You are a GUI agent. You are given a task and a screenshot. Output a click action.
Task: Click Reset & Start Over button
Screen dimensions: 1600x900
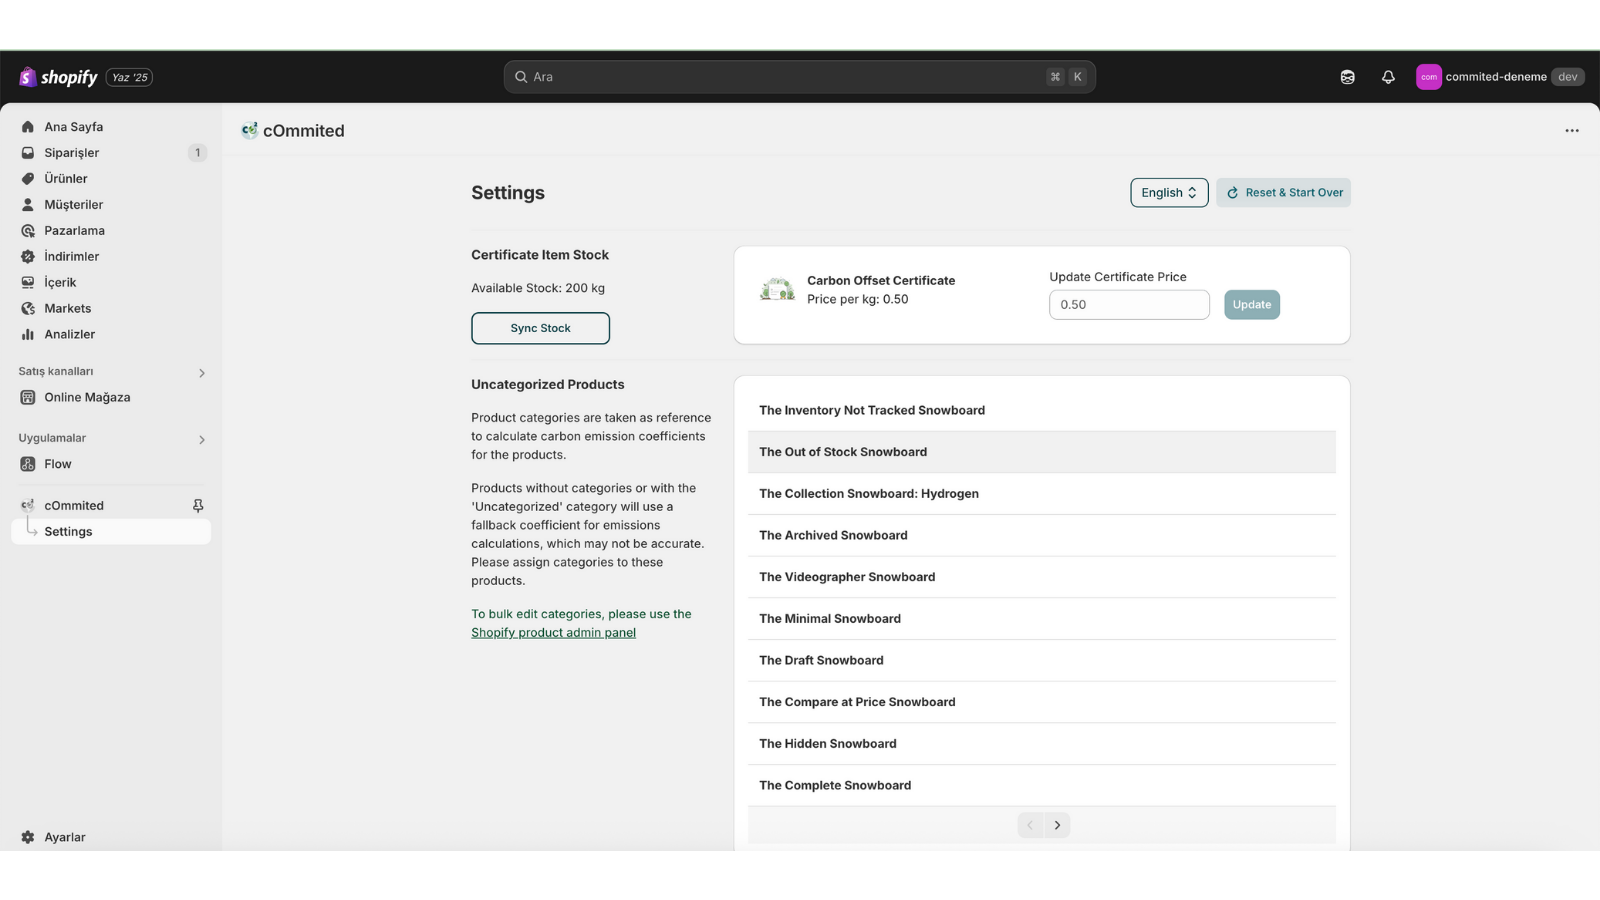1284,193
